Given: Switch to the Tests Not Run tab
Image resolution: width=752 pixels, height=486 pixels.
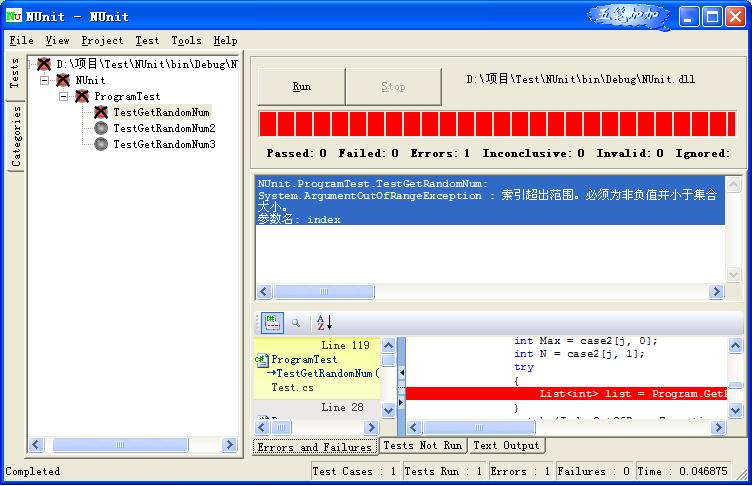Looking at the screenshot, I should coord(423,446).
